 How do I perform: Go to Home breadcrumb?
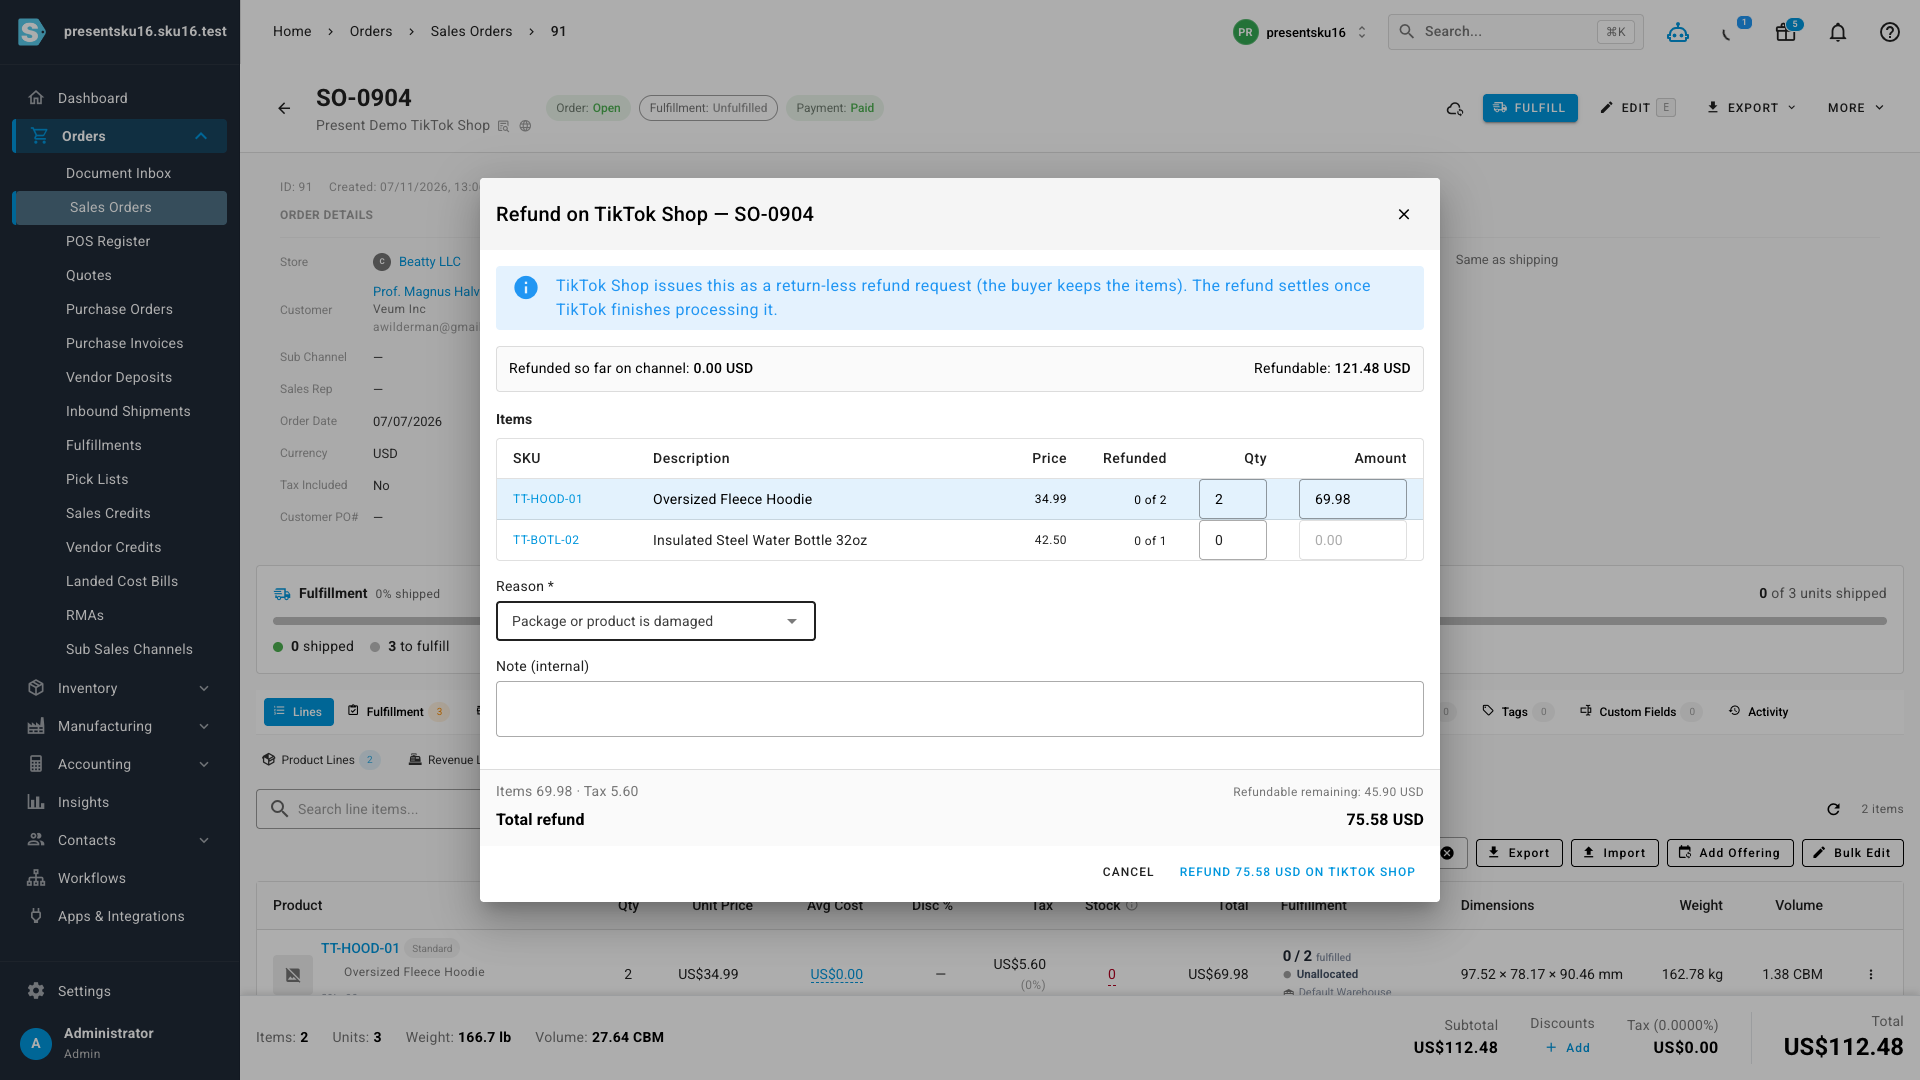tap(292, 31)
